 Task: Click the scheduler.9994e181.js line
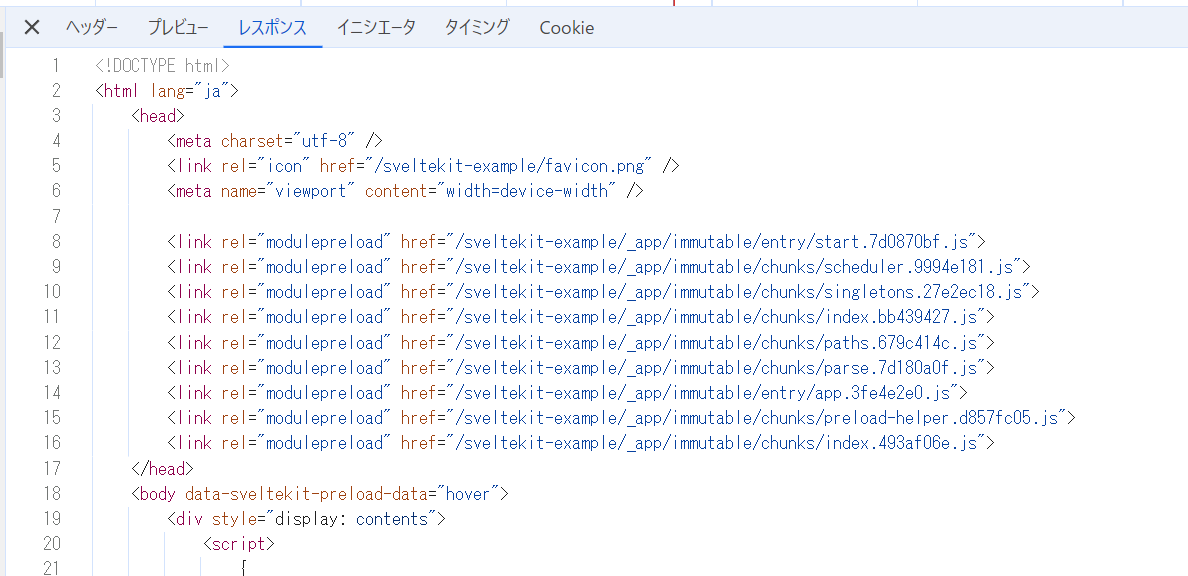click(x=599, y=267)
